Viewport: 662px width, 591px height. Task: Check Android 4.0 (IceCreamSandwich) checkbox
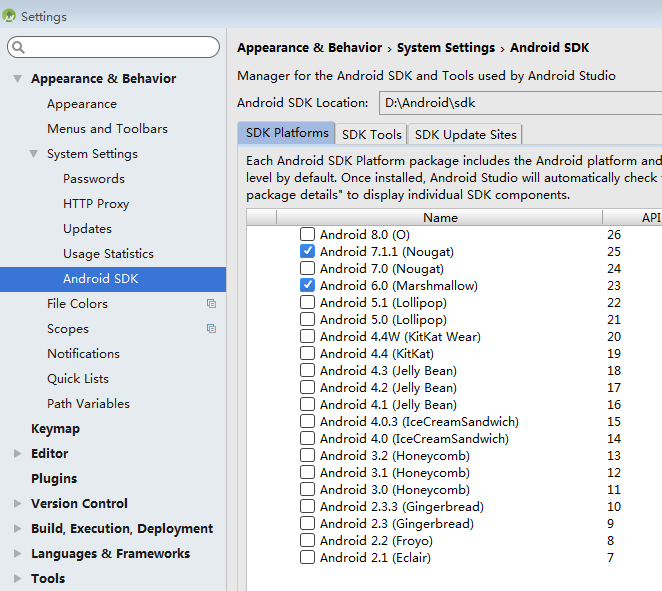[307, 438]
